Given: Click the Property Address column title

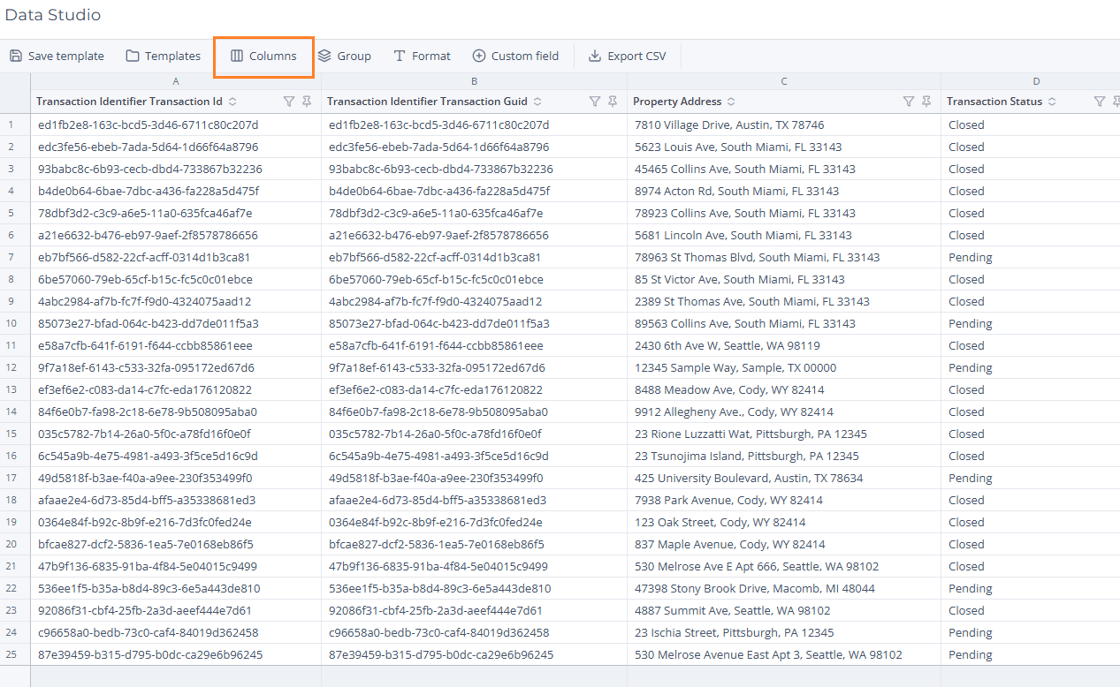Looking at the screenshot, I should tap(677, 101).
